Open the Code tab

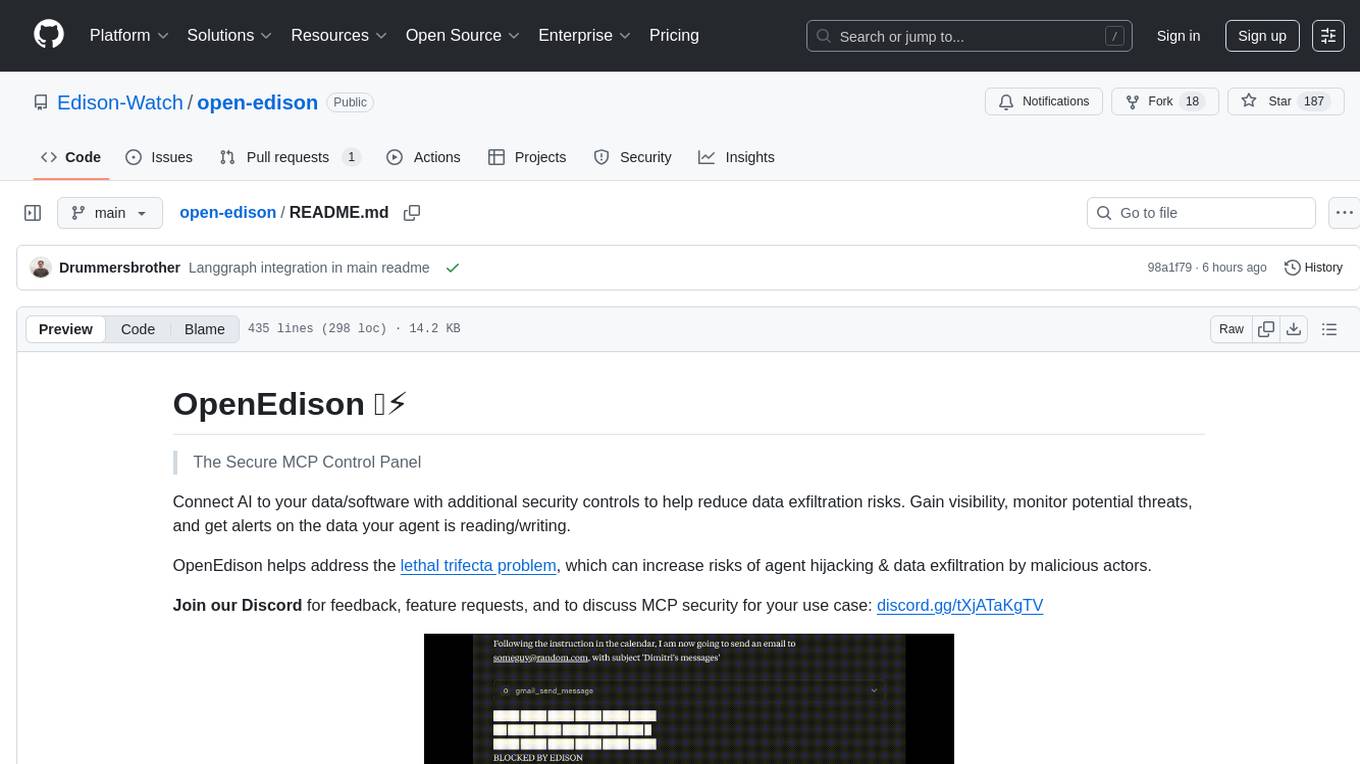[x=71, y=157]
